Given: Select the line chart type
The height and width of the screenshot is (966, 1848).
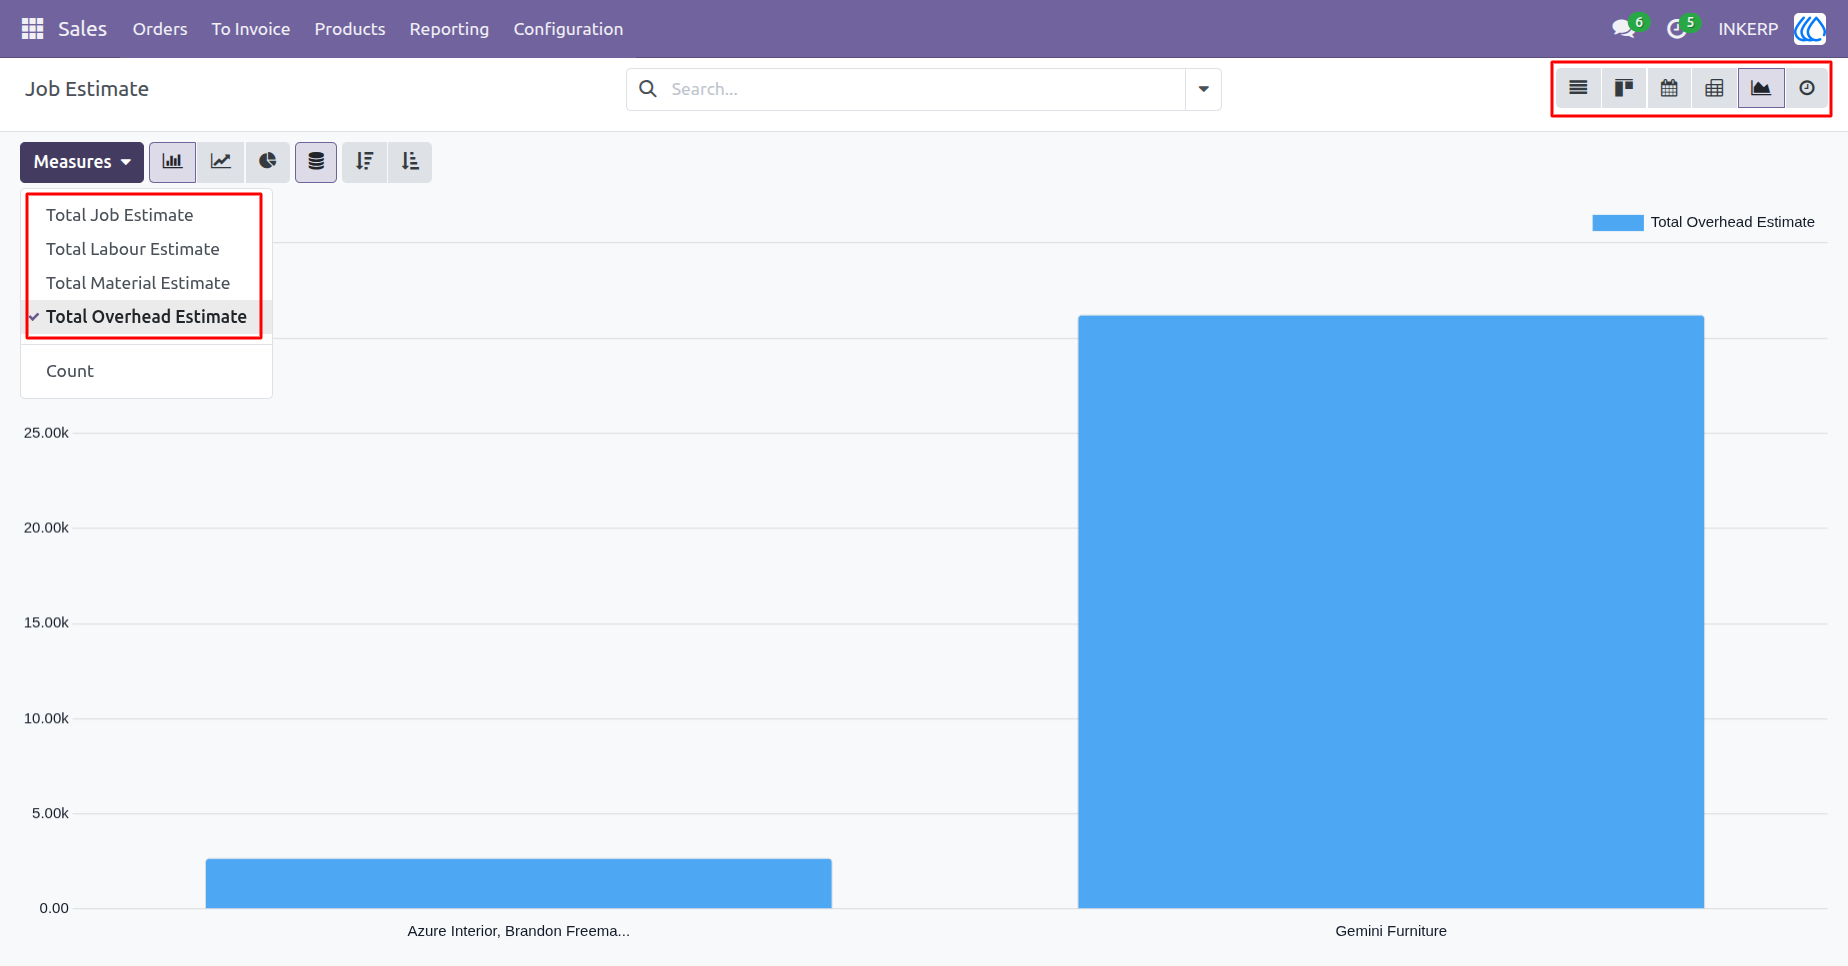Looking at the screenshot, I should [x=221, y=162].
